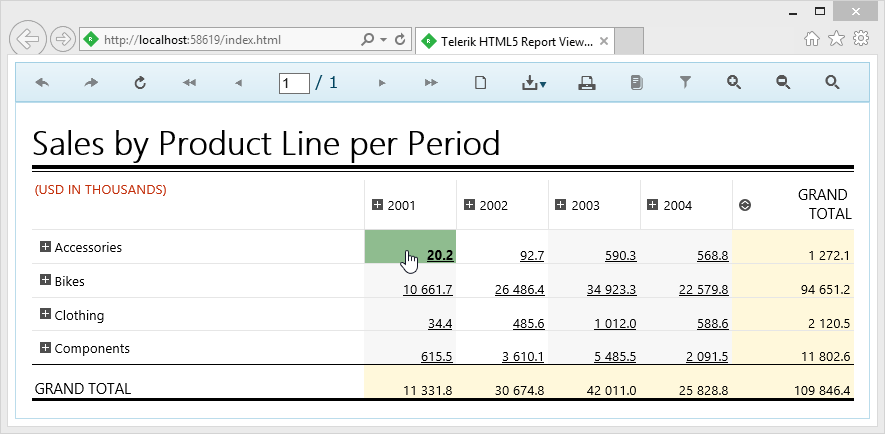Screen dimensions: 885x434
Task: Toggle full page zoom magnifier icon
Action: [x=832, y=83]
